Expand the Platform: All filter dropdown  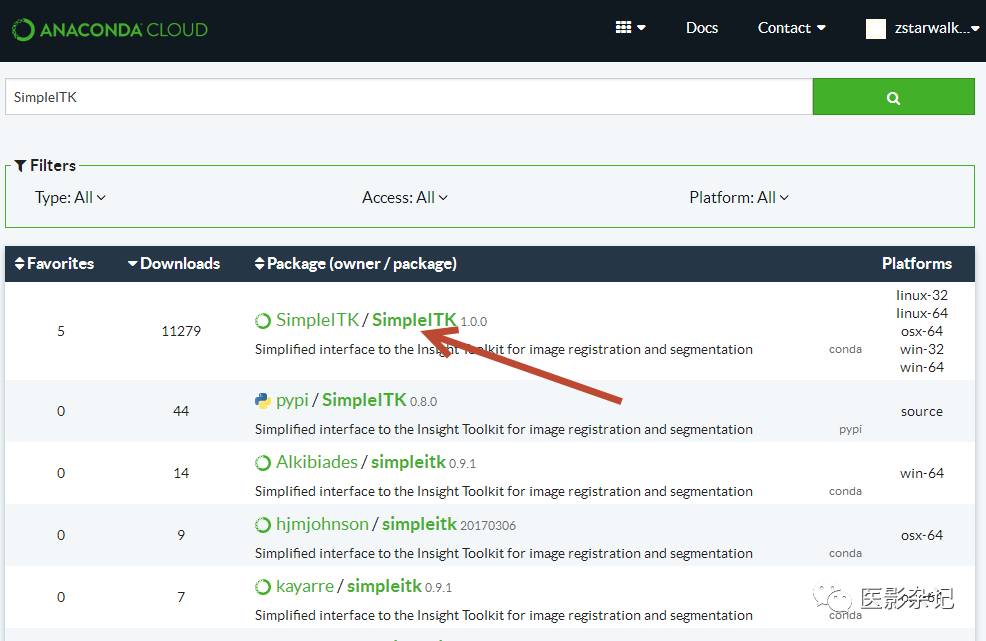[x=738, y=198]
